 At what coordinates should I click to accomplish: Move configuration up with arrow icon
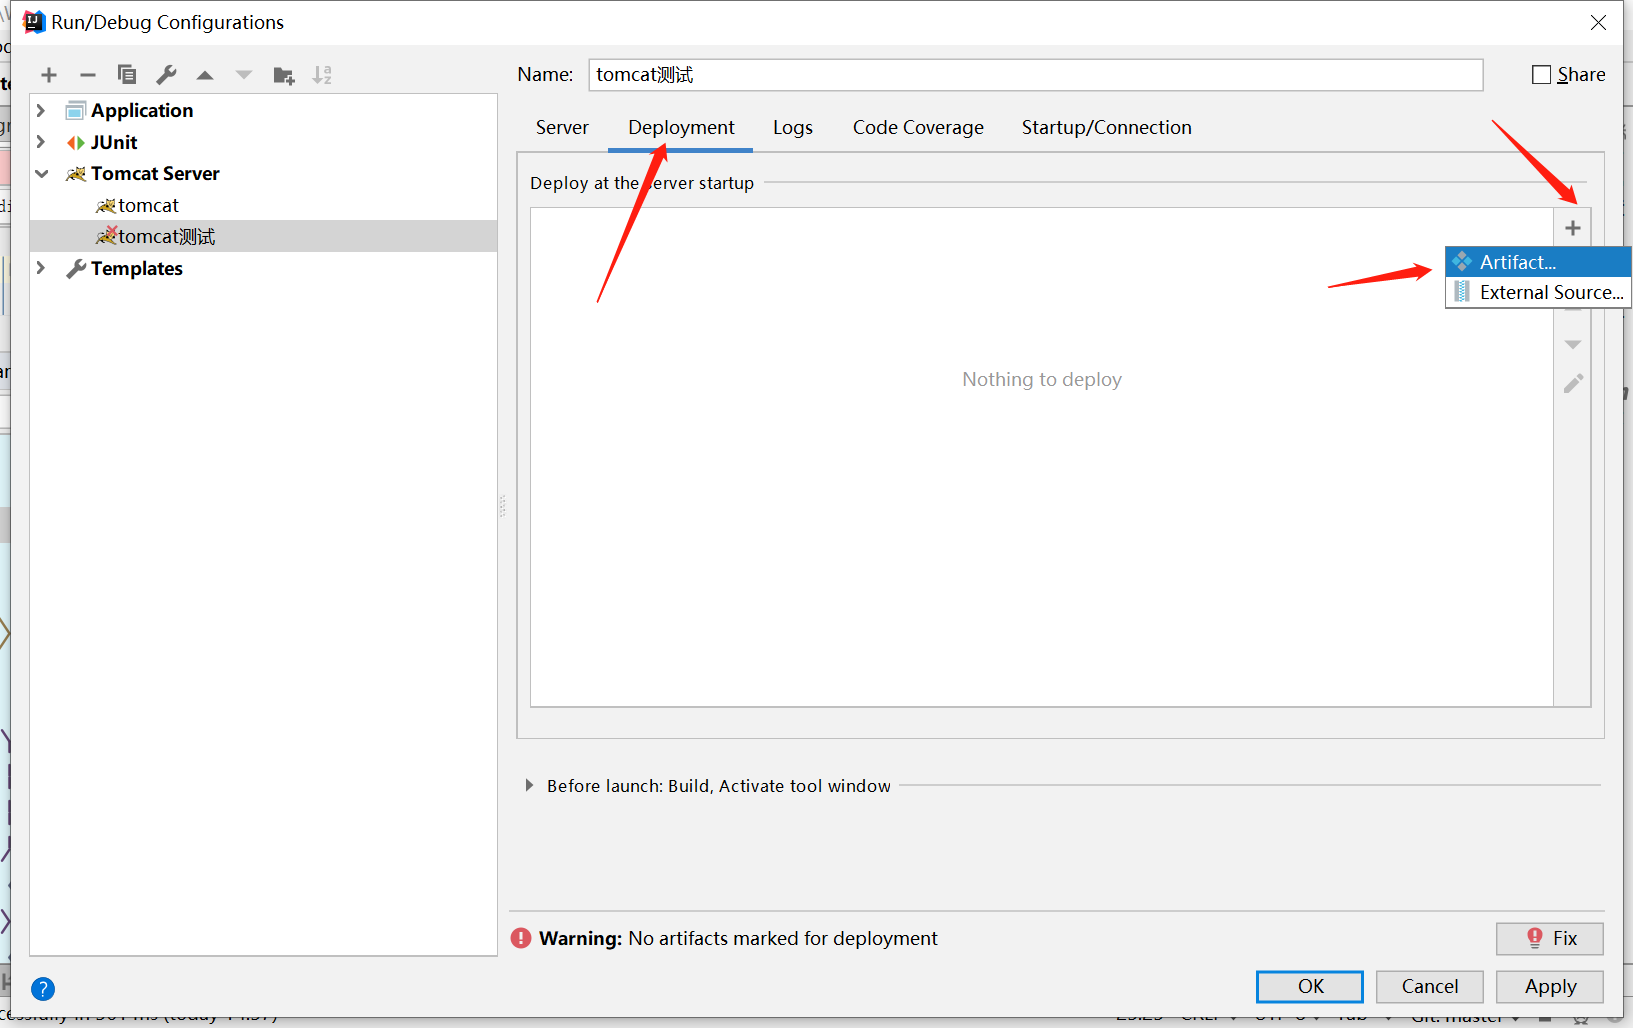[205, 75]
